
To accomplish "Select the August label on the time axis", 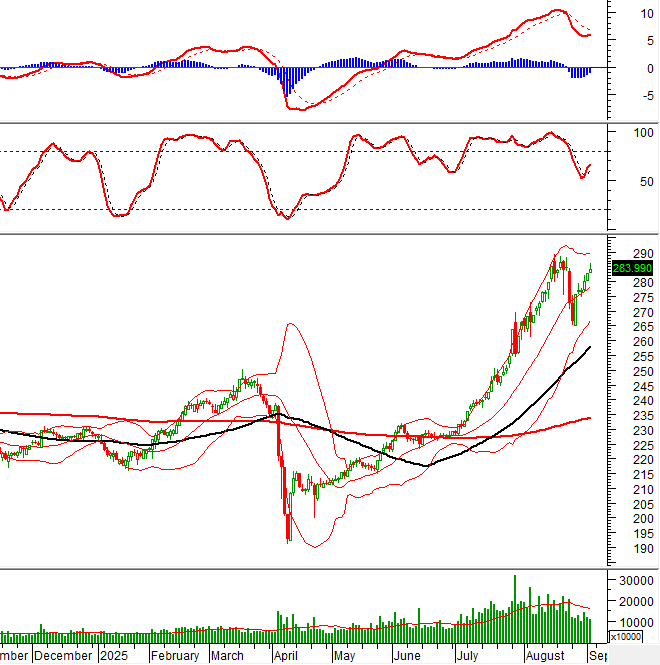I will pos(545,656).
